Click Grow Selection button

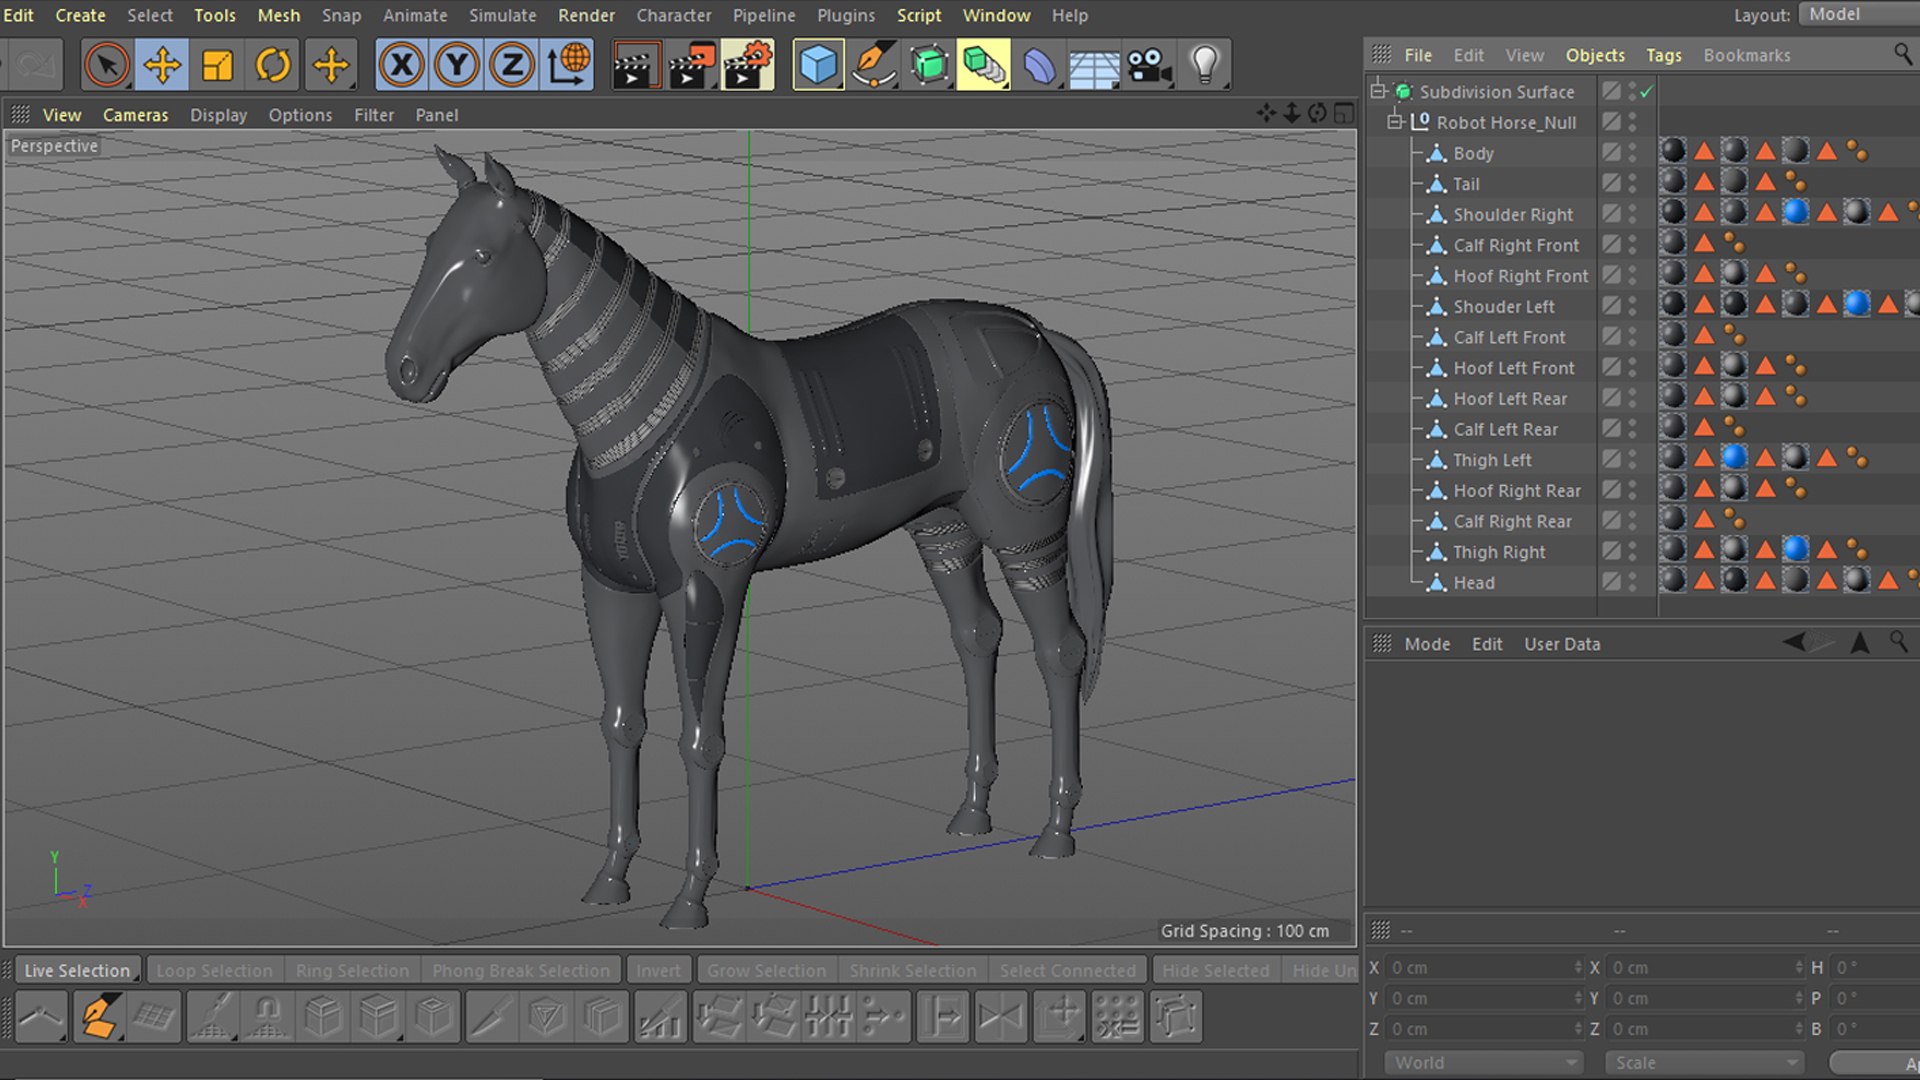(x=767, y=970)
